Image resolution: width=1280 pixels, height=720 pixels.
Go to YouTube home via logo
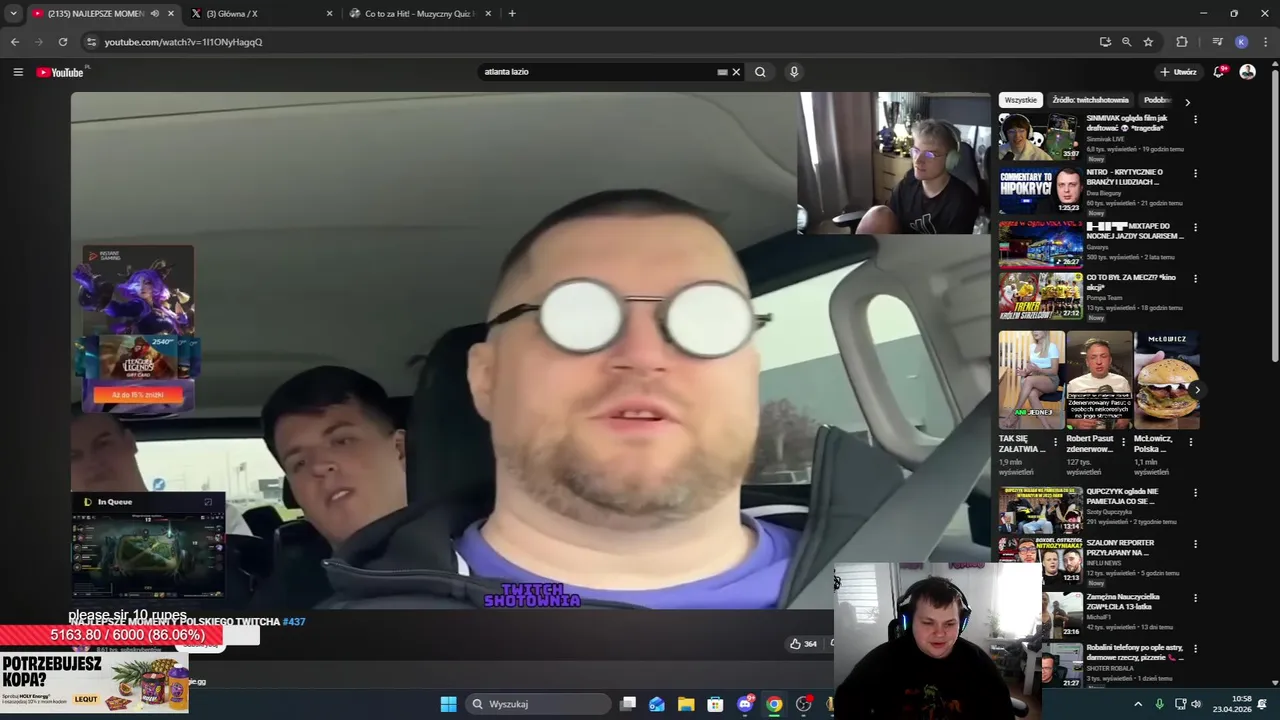(x=62, y=72)
